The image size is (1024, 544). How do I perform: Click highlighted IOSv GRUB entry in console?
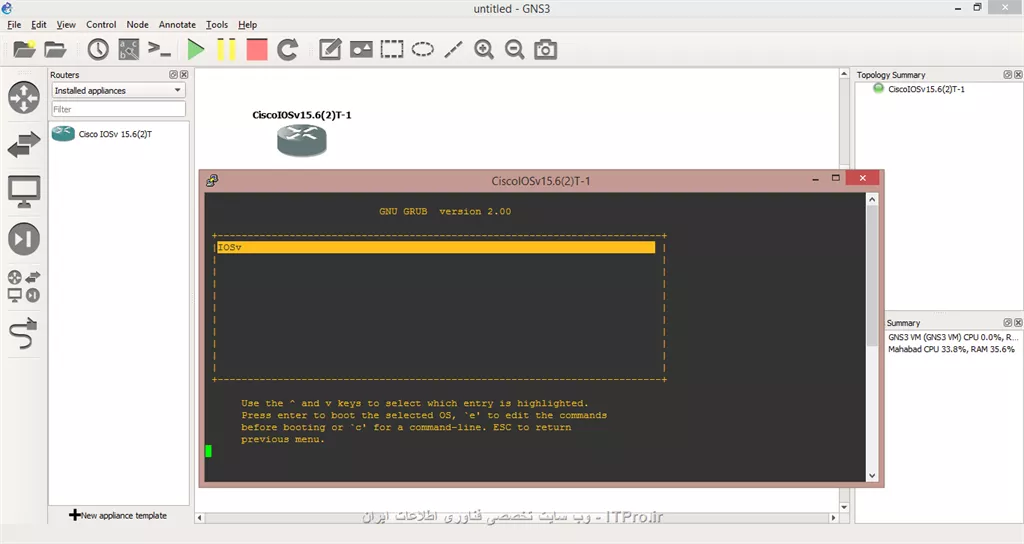click(x=436, y=247)
